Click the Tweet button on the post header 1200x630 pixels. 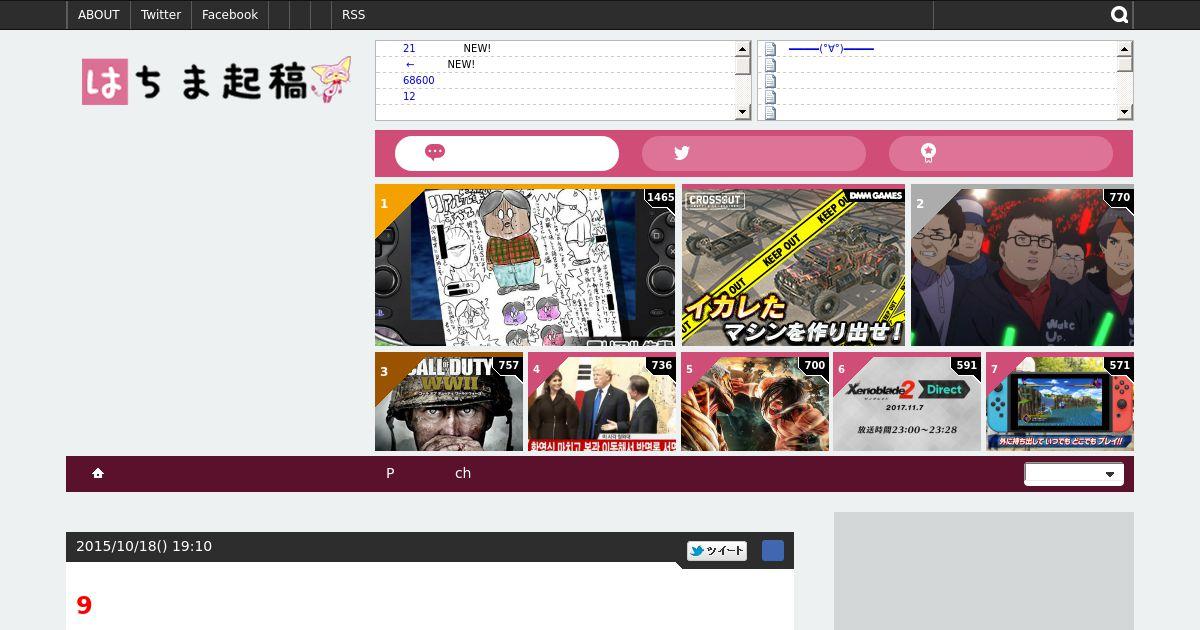pos(717,550)
